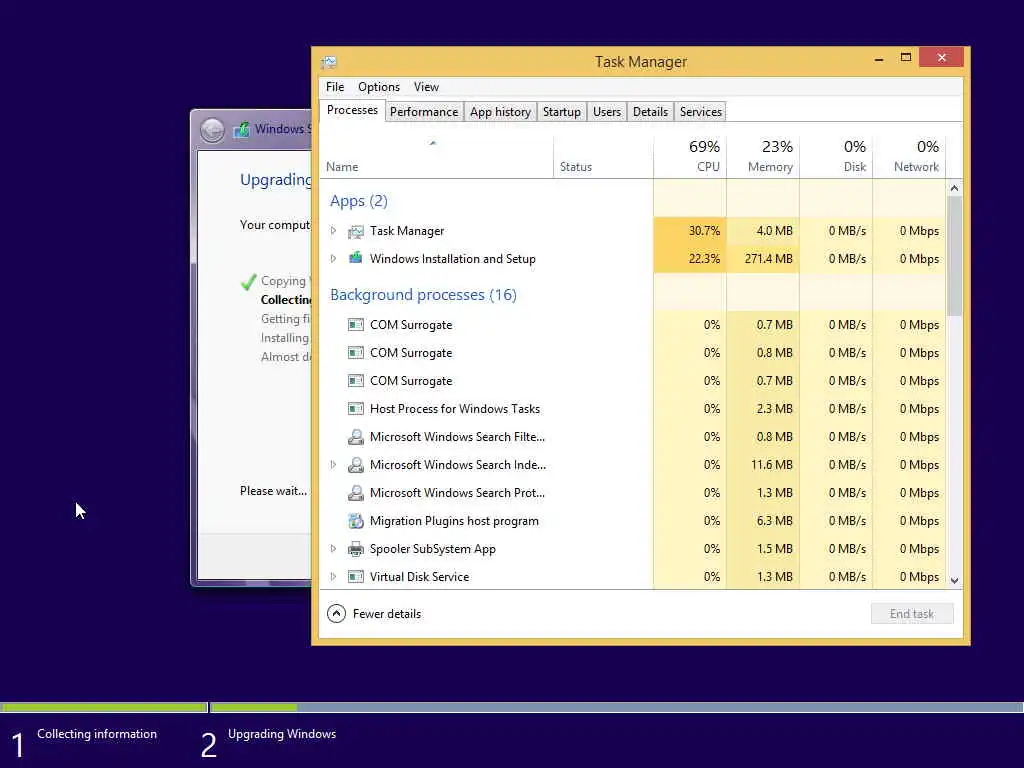1024x768 pixels.
Task: Sort by the Status column header
Action: point(603,157)
